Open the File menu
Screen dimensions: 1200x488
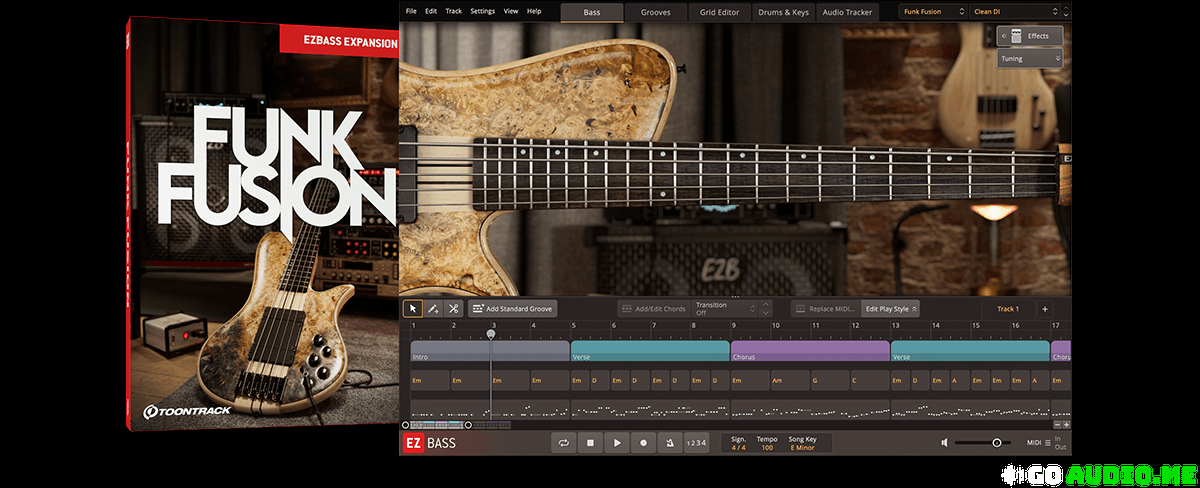[411, 11]
